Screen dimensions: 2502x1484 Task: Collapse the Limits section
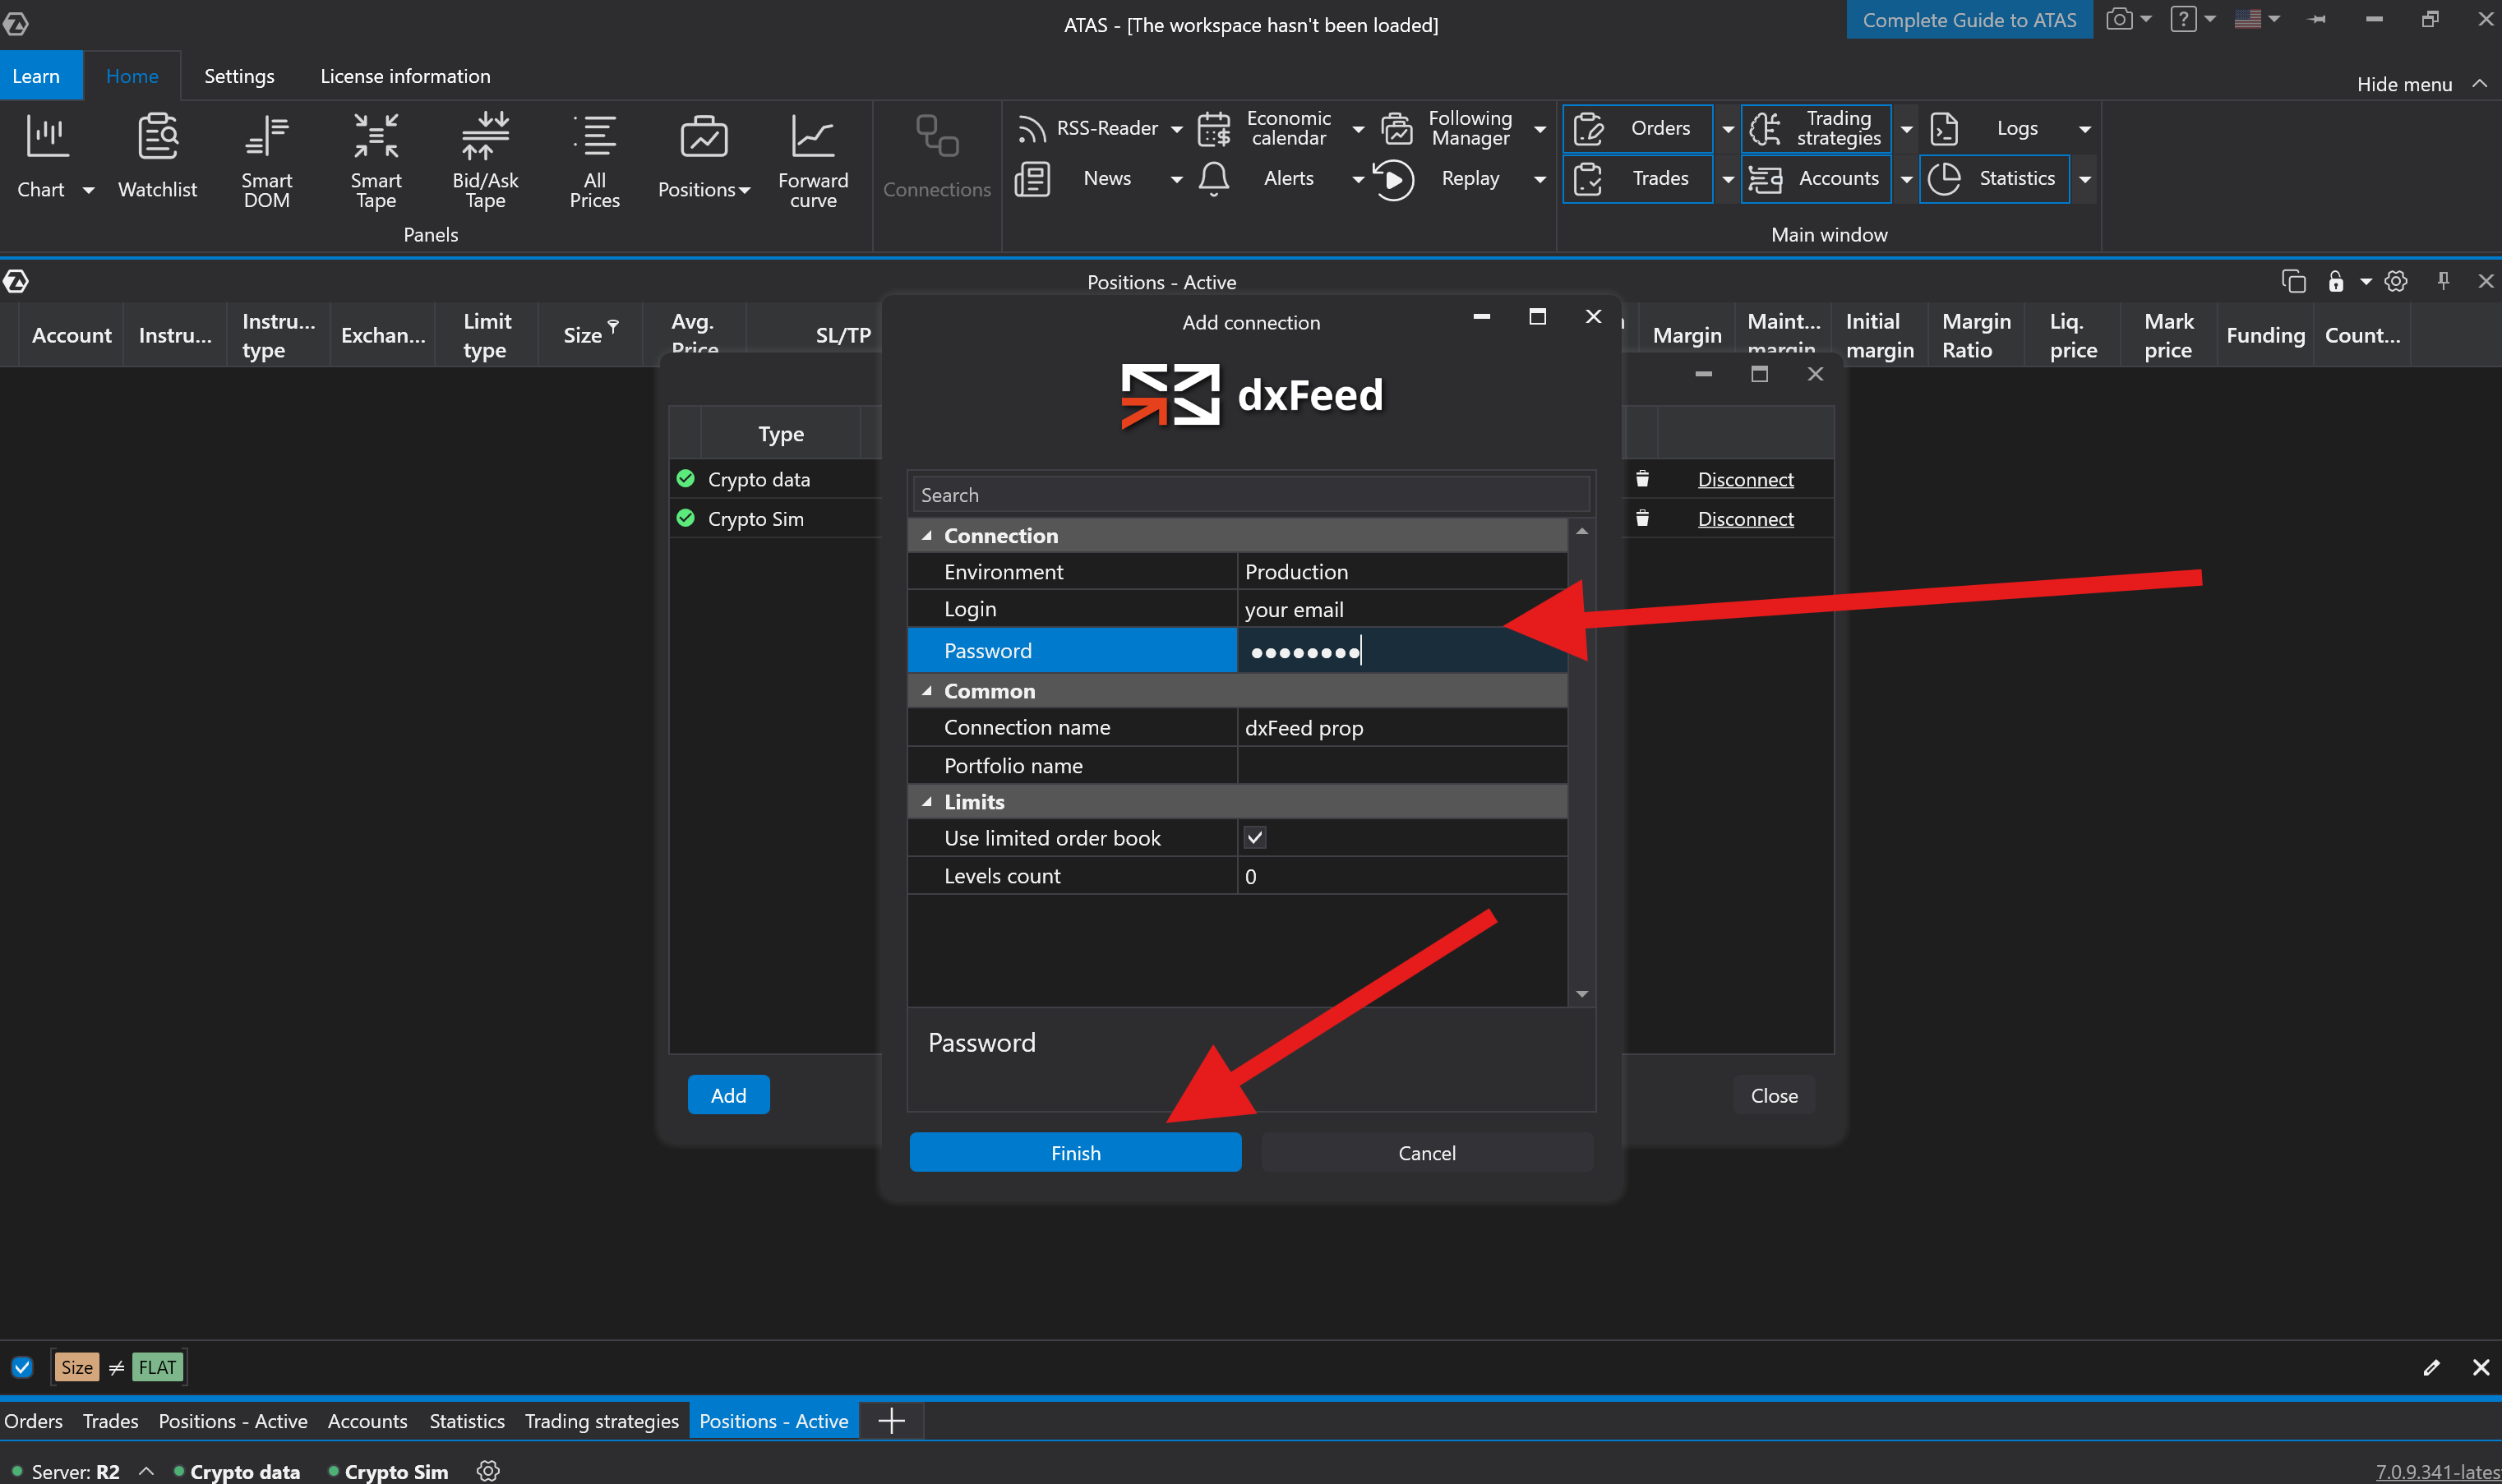click(x=927, y=802)
